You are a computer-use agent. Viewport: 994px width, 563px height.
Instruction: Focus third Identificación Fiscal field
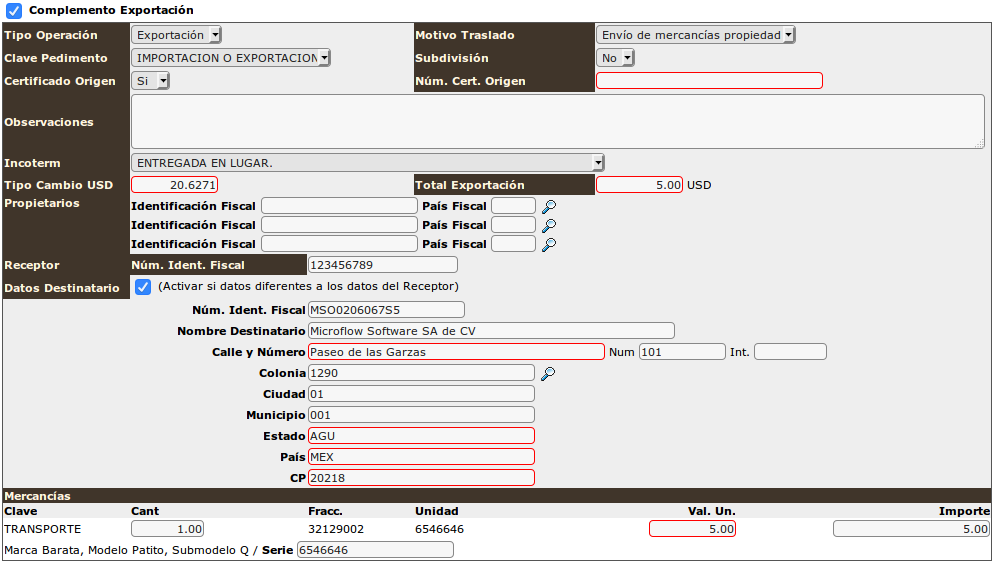tap(339, 243)
